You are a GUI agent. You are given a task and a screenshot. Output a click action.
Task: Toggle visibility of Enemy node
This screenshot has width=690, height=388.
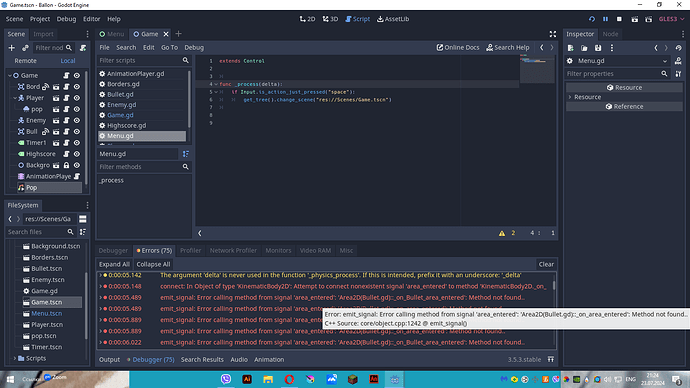(x=77, y=120)
